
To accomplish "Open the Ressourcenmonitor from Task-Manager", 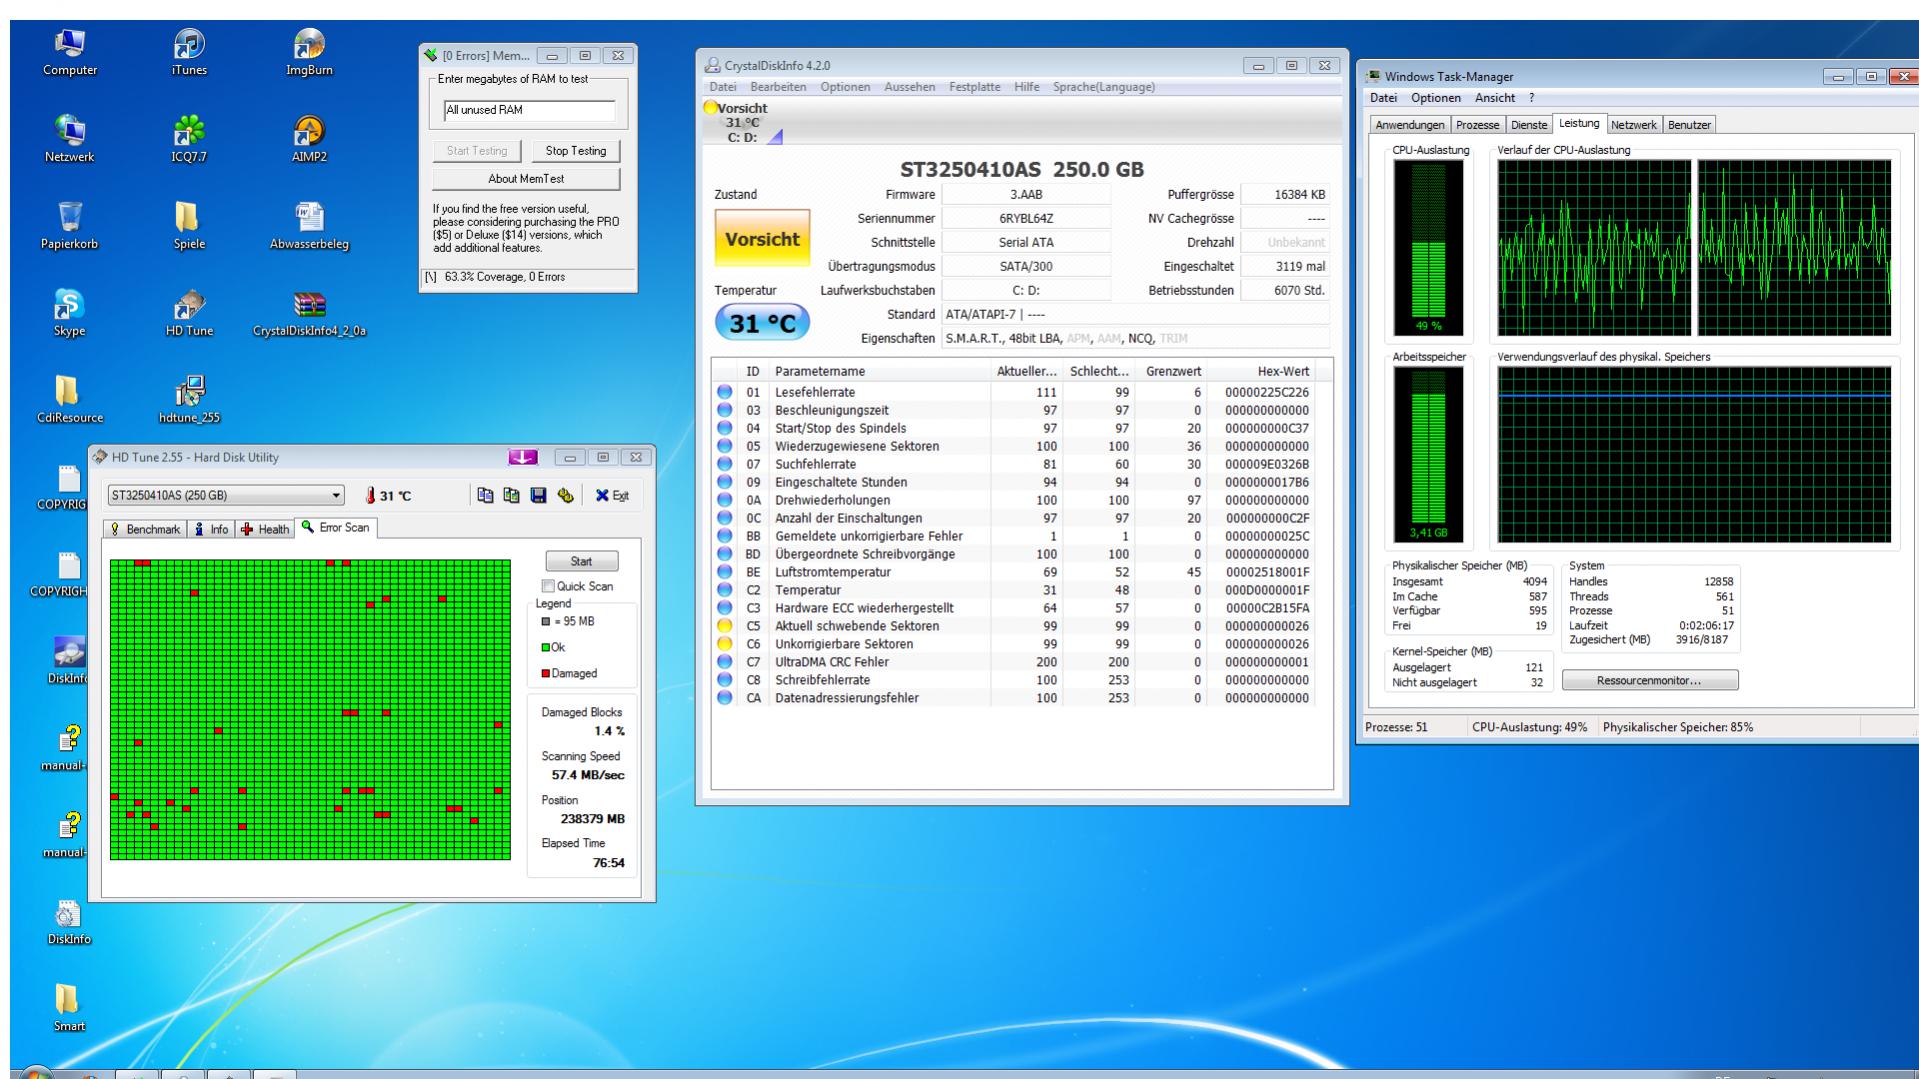I will pyautogui.click(x=1650, y=681).
